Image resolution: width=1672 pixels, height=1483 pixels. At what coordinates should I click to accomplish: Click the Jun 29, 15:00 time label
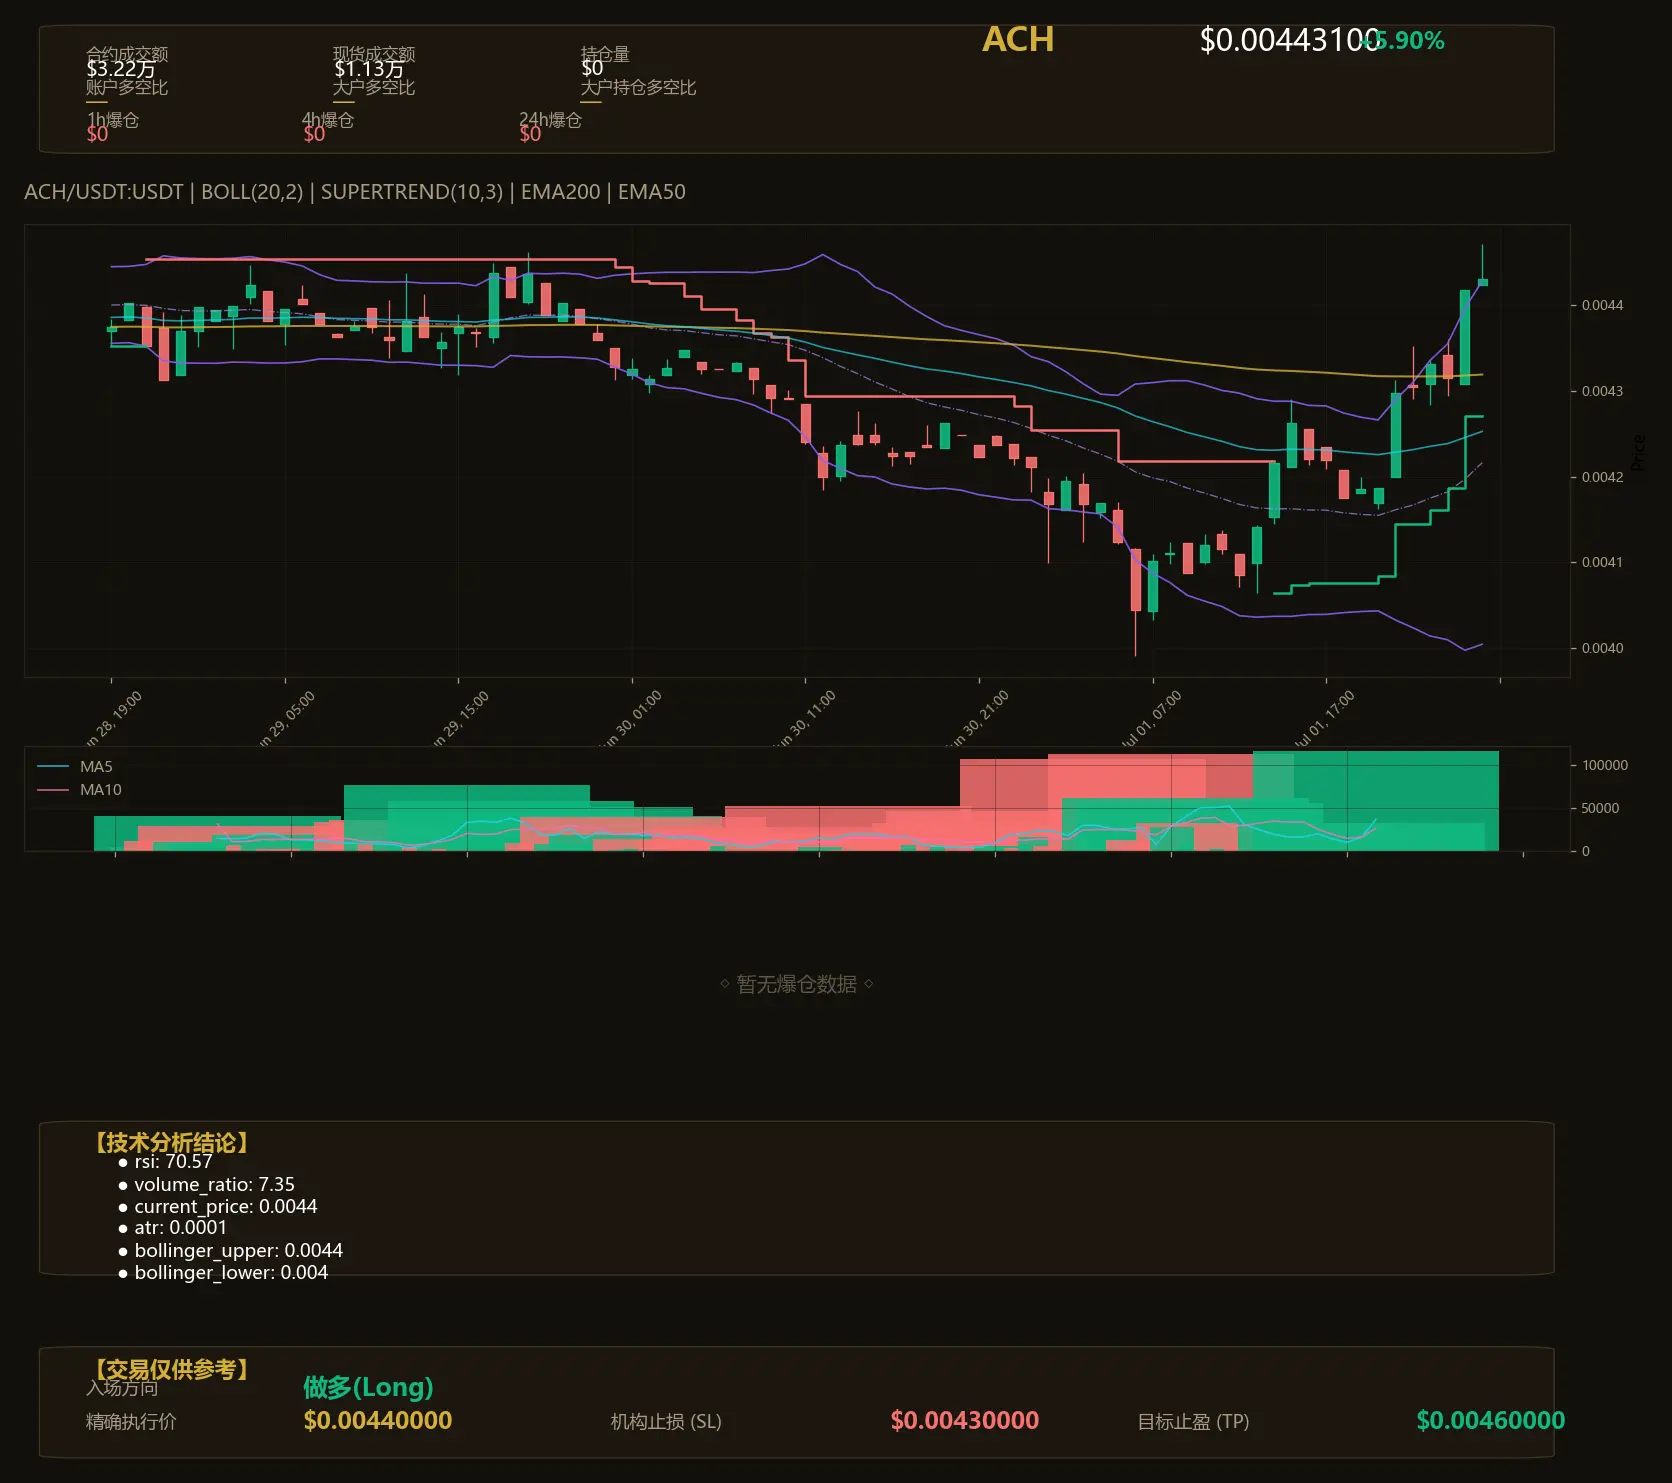point(458,719)
